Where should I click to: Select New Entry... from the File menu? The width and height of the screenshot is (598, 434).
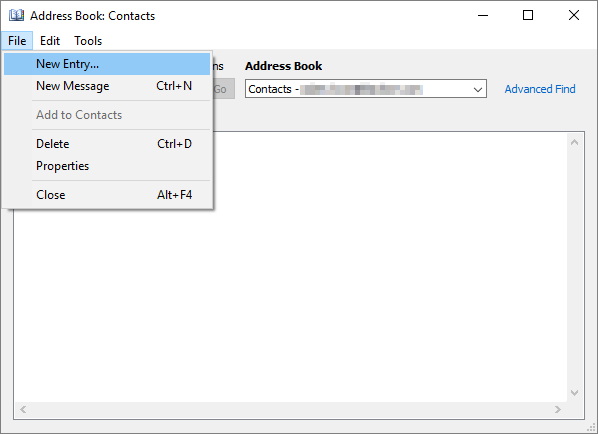[x=107, y=64]
